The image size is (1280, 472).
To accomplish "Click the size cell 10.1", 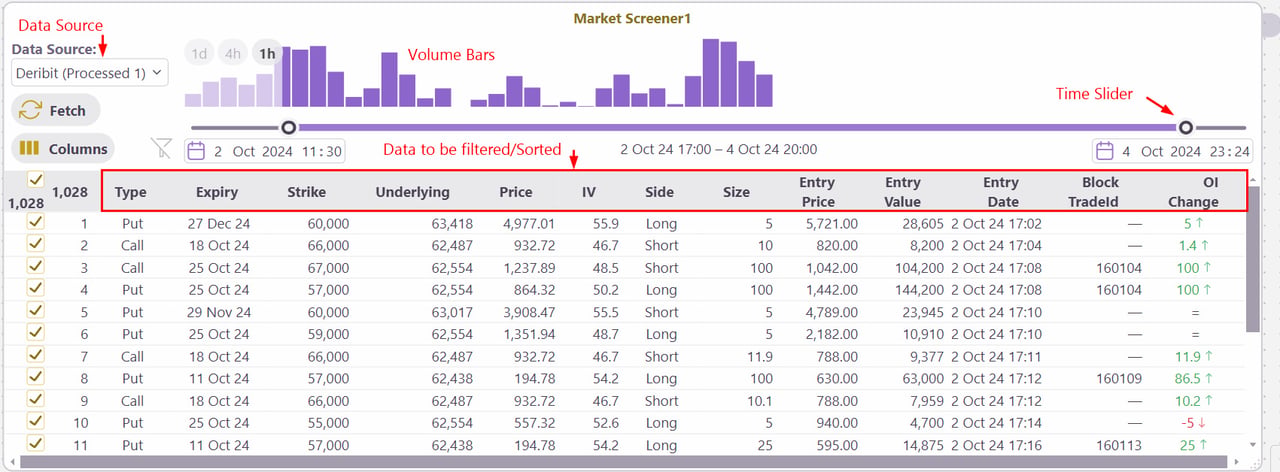I will tap(759, 399).
